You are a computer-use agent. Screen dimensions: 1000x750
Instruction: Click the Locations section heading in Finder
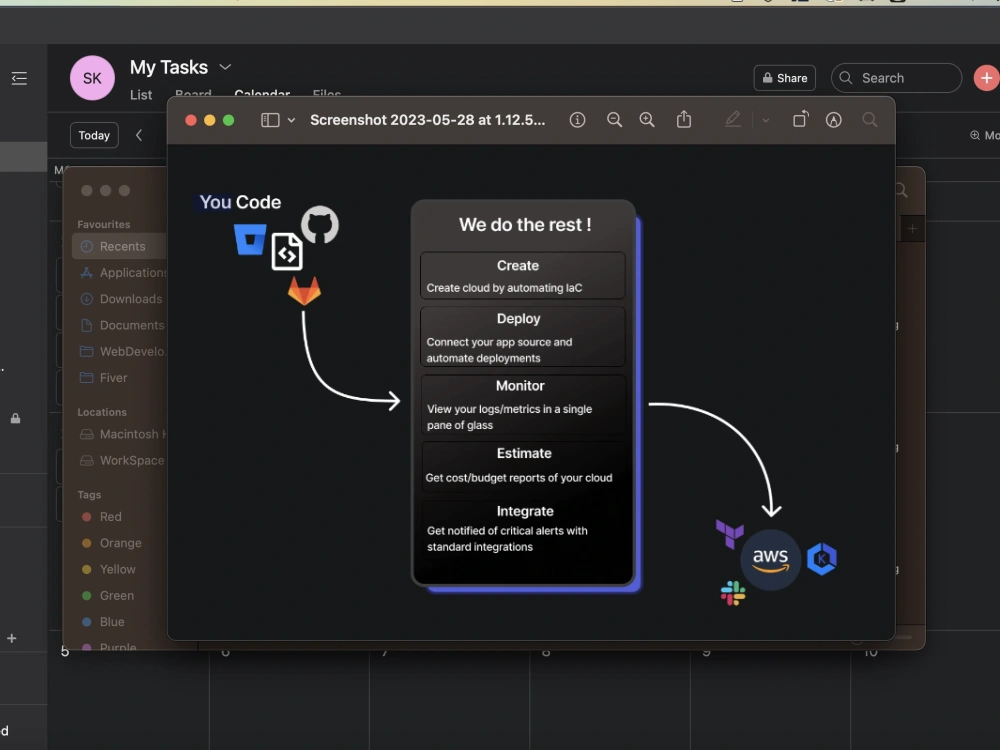pyautogui.click(x=102, y=412)
